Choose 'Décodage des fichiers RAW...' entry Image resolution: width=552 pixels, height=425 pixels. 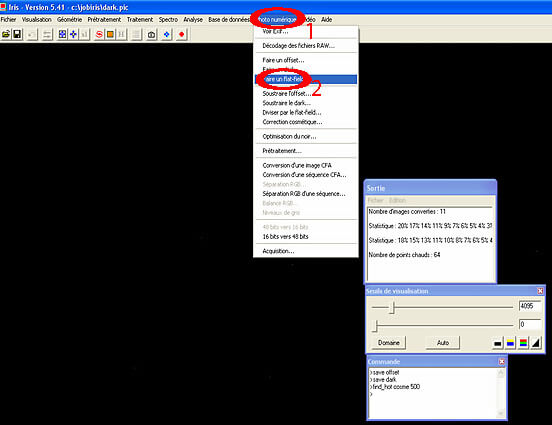coord(299,46)
